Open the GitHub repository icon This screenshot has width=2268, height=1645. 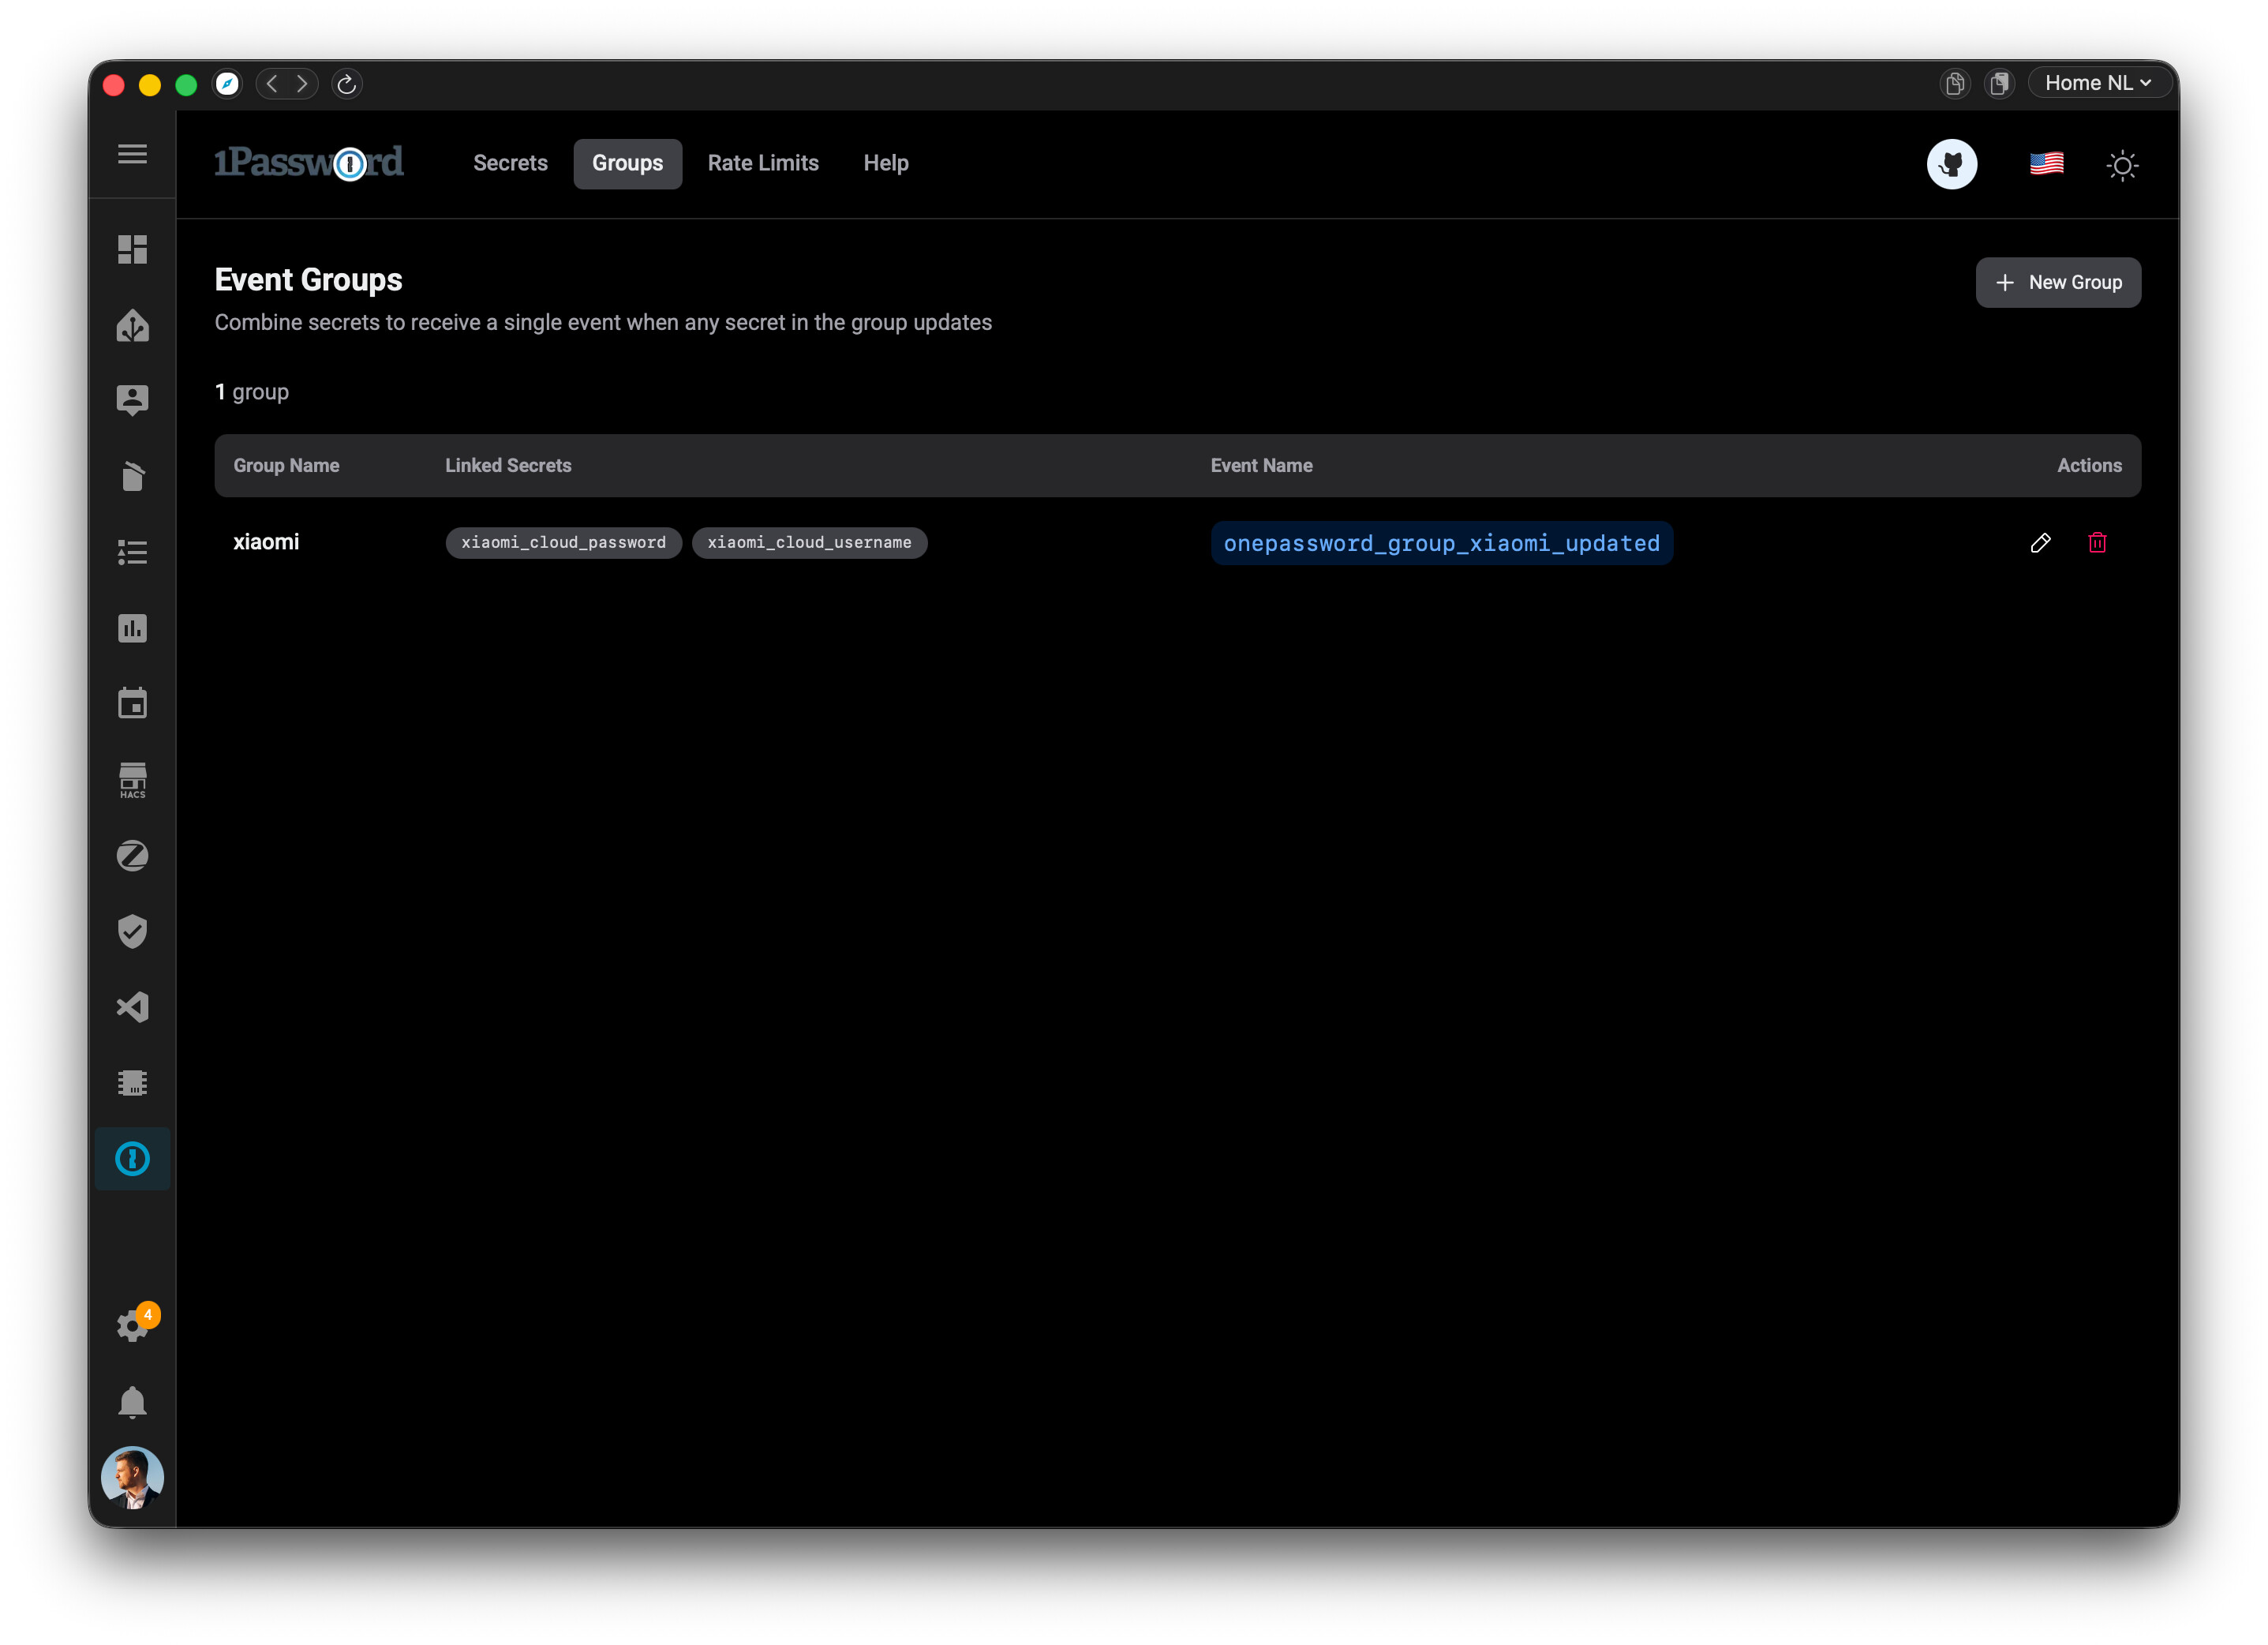click(x=1951, y=164)
